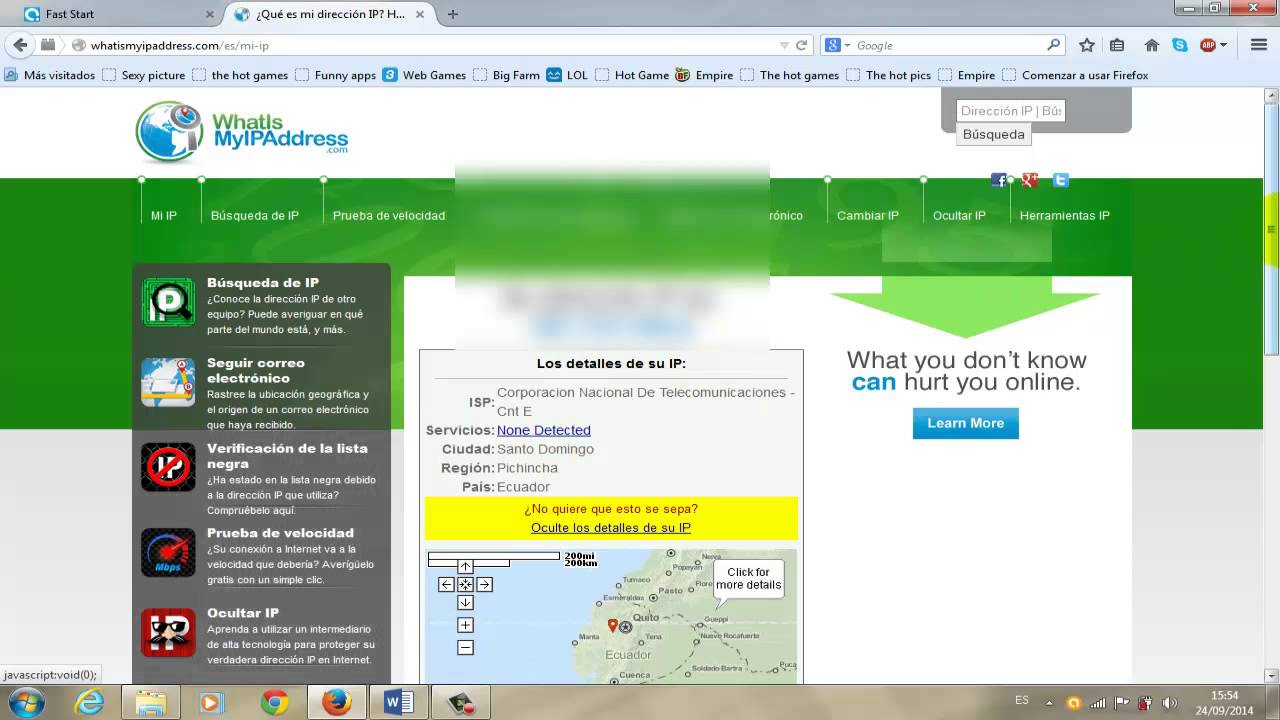1280x720 pixels.
Task: Open the Más visitados bookmark
Action: point(50,75)
